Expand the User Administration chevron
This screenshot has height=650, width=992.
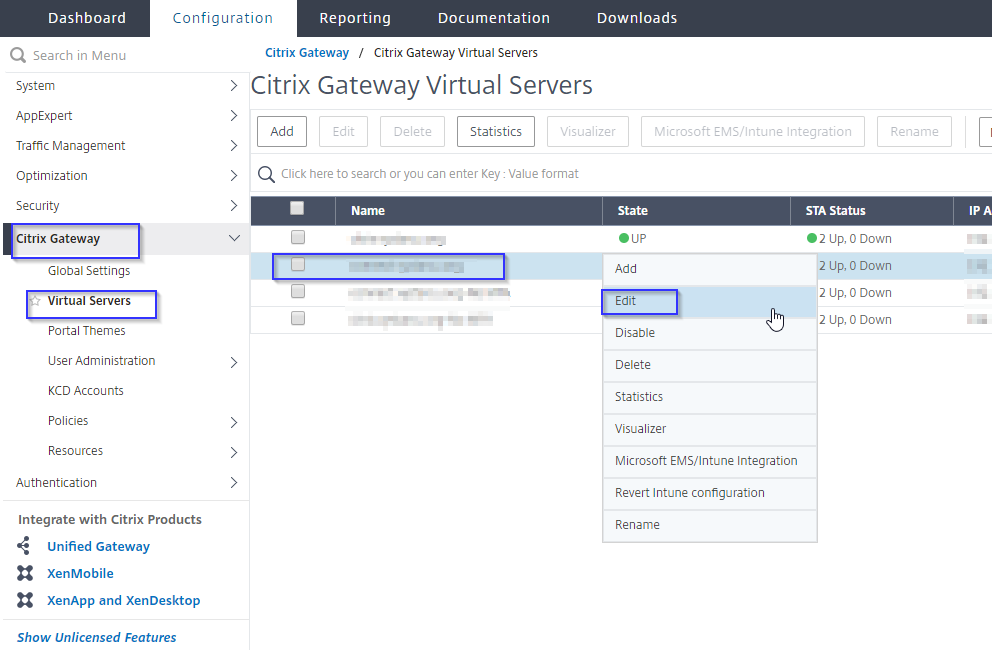coord(233,362)
